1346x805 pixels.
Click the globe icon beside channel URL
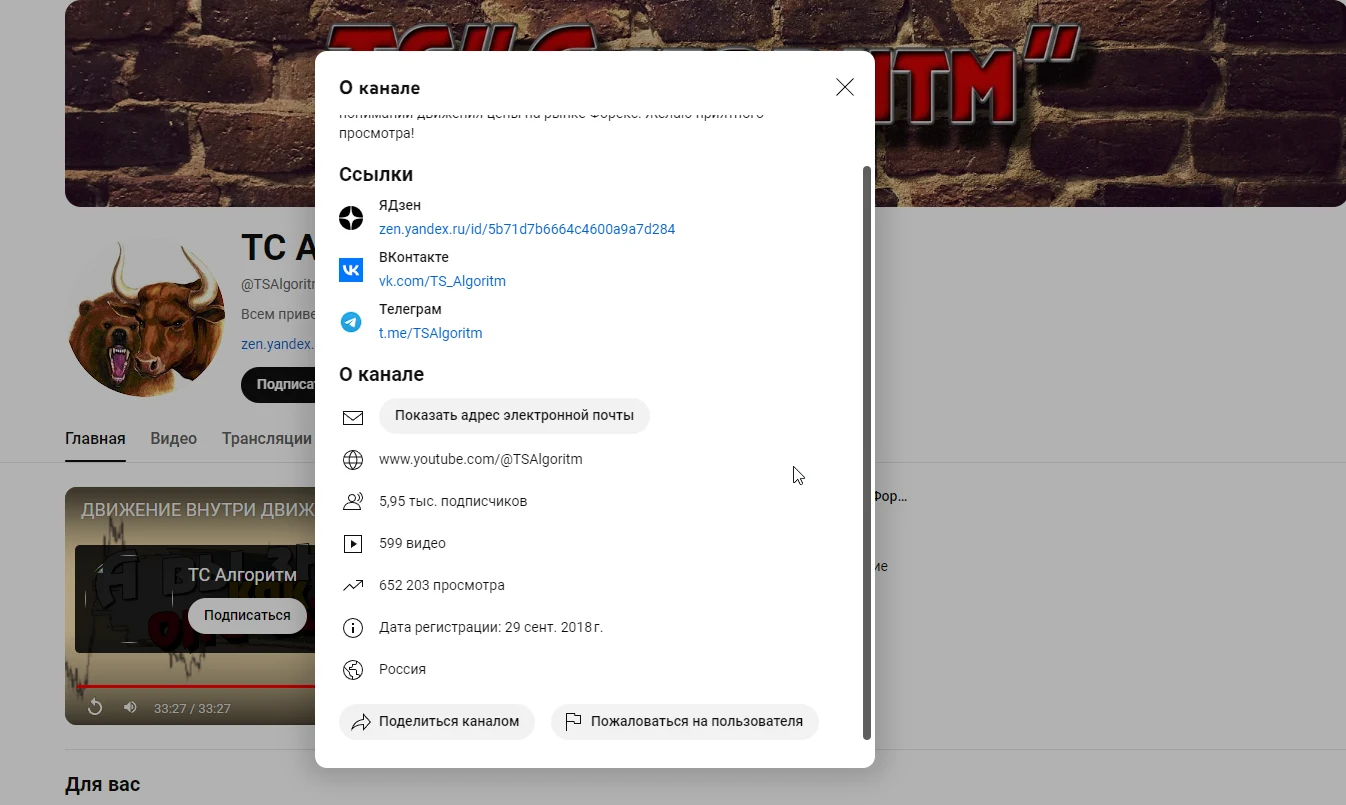coord(353,459)
